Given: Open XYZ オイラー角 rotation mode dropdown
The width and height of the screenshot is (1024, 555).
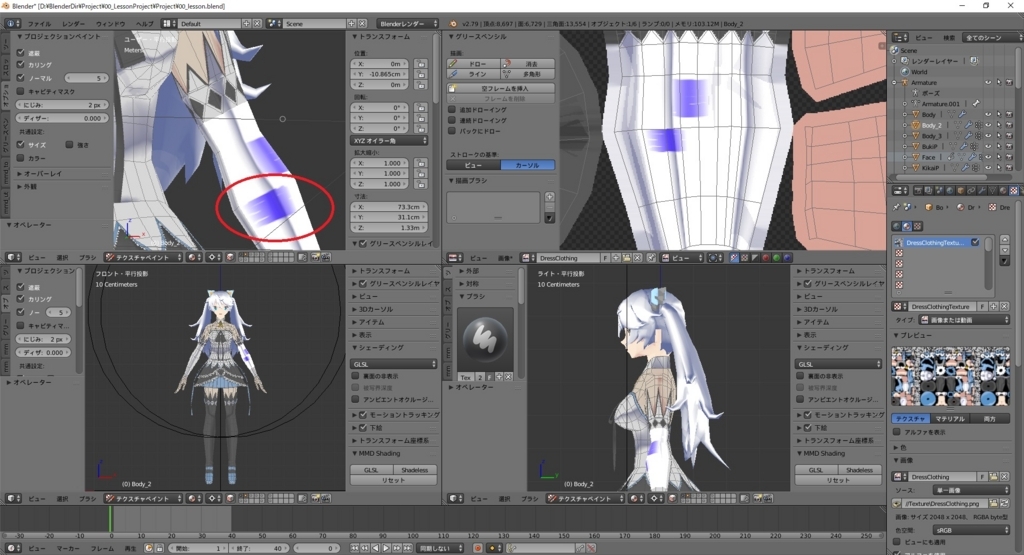Looking at the screenshot, I should pos(389,140).
